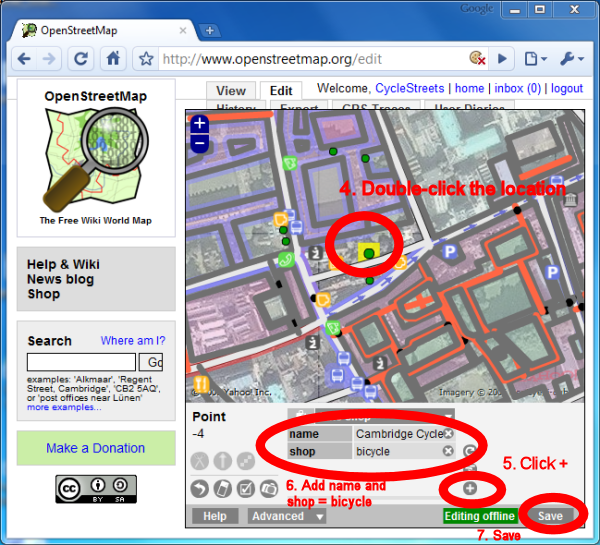
Task: Click Make a Donation
Action: pos(96,448)
